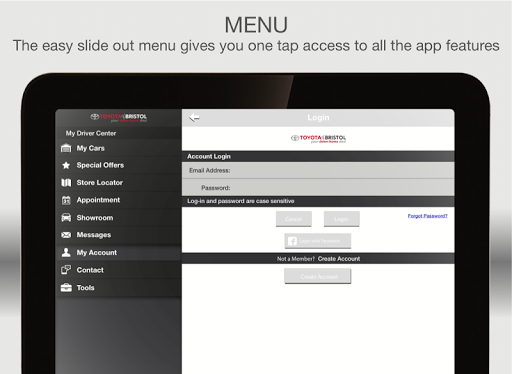Tap the Appointment calendar icon
Image resolution: width=512 pixels, height=374 pixels.
(66, 200)
